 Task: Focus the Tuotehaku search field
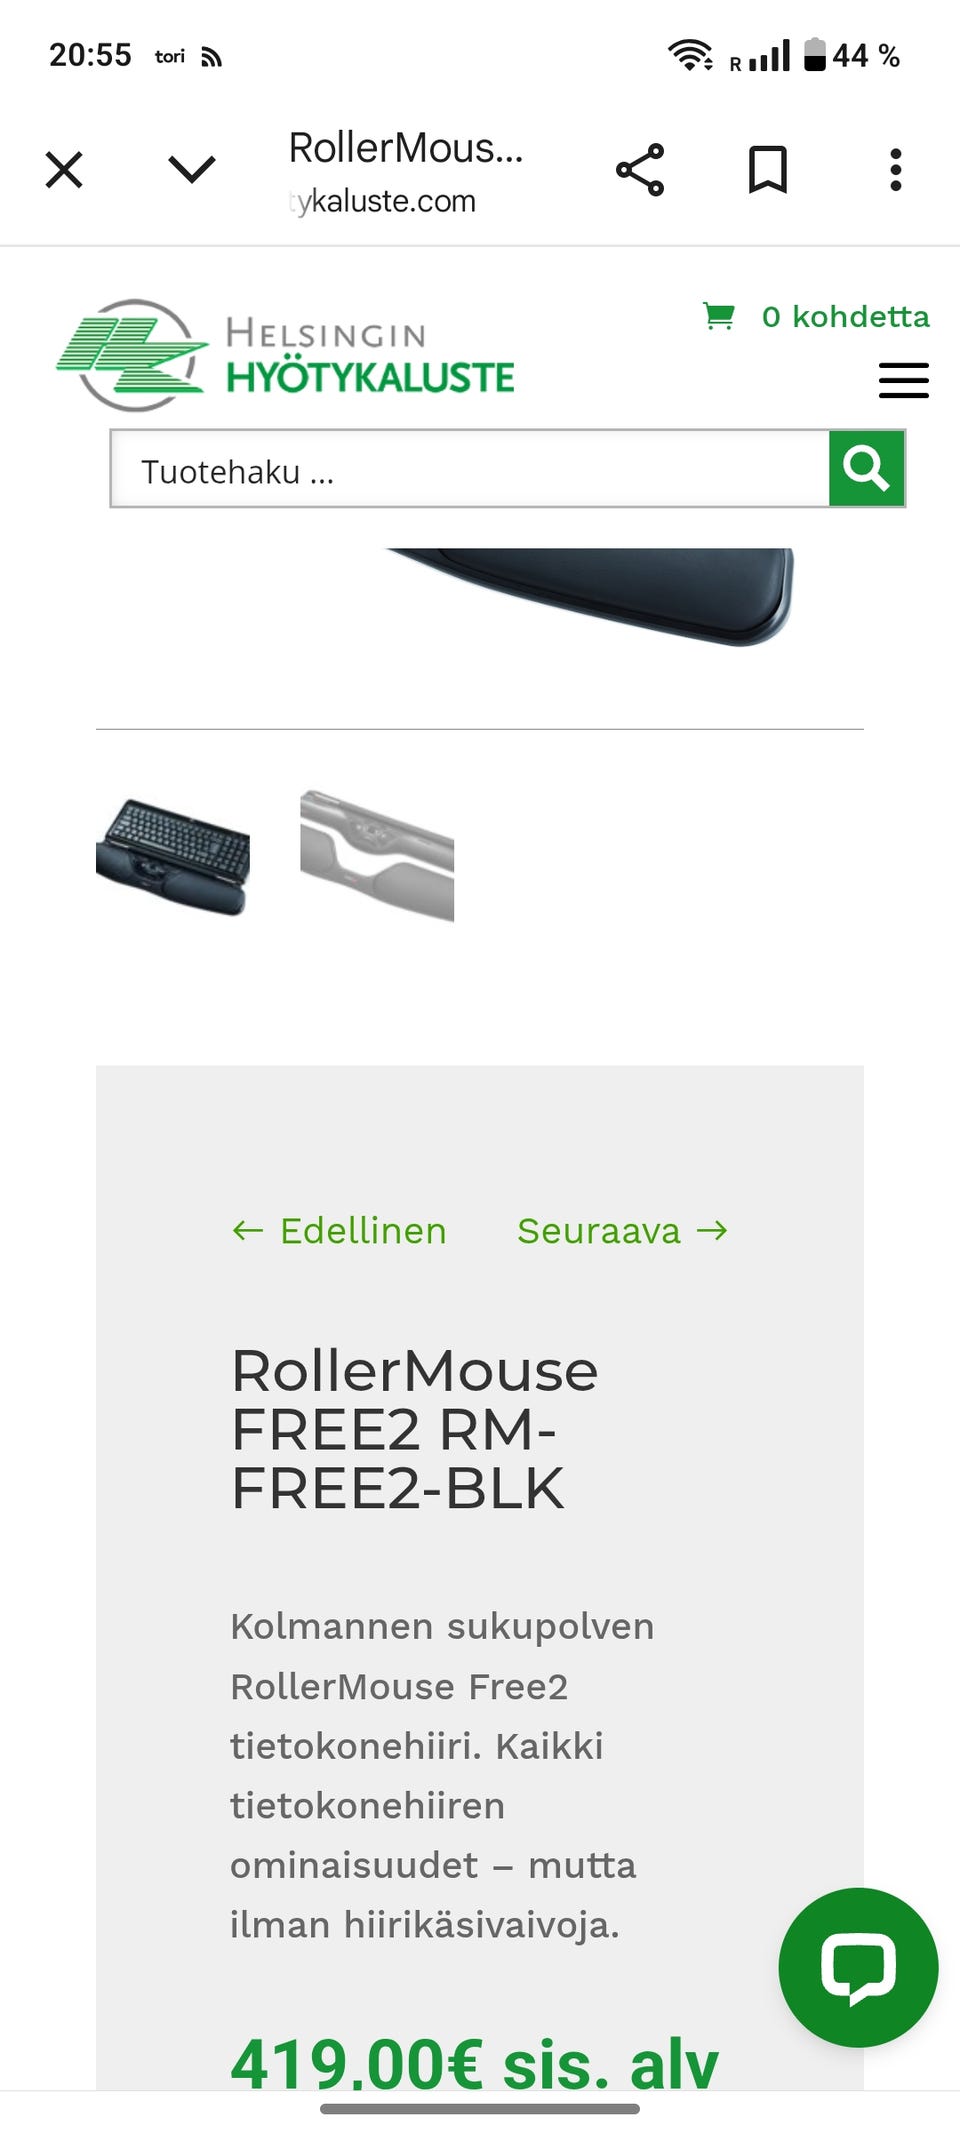pos(470,469)
